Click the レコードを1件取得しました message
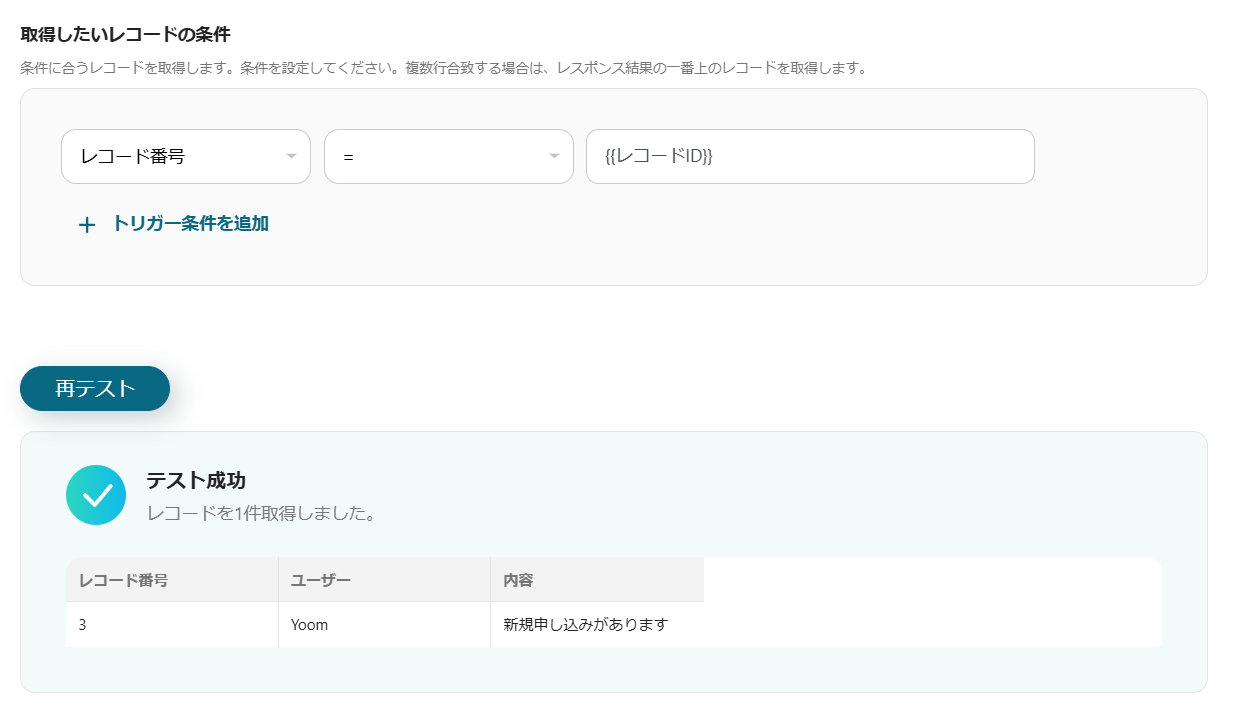Image resolution: width=1243 pixels, height=721 pixels. click(261, 514)
